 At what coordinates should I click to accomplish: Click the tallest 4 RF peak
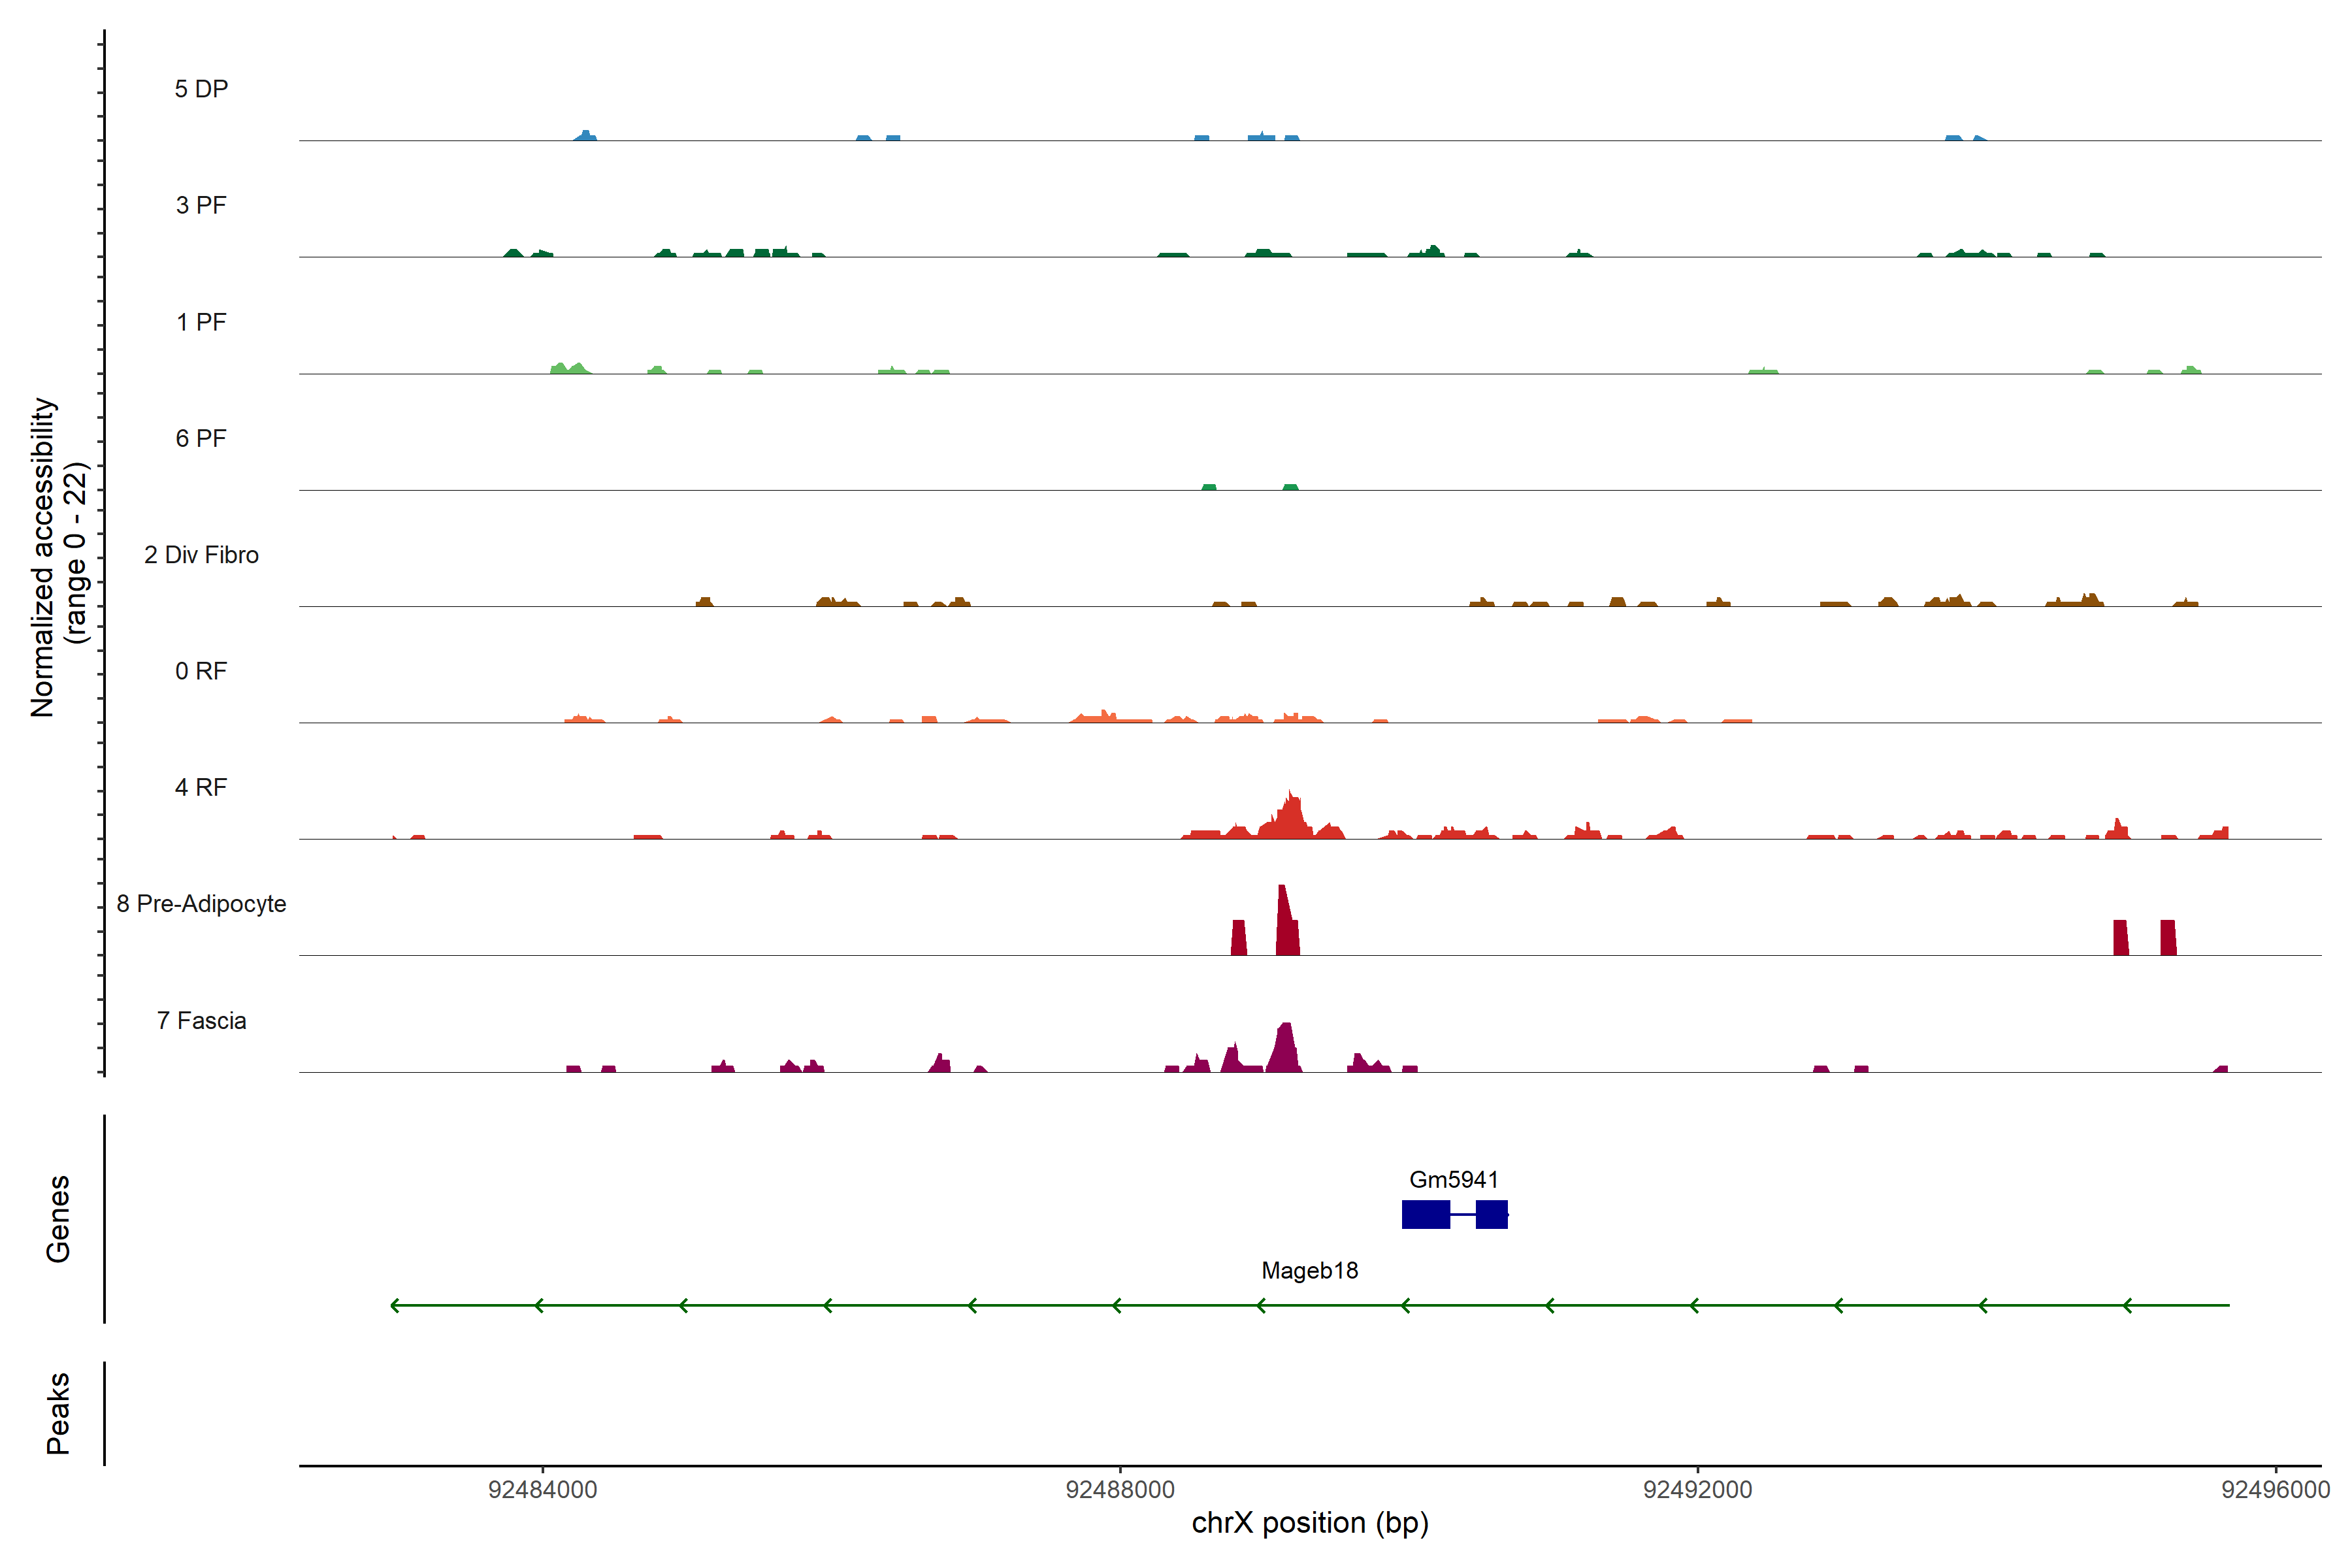point(1292,815)
